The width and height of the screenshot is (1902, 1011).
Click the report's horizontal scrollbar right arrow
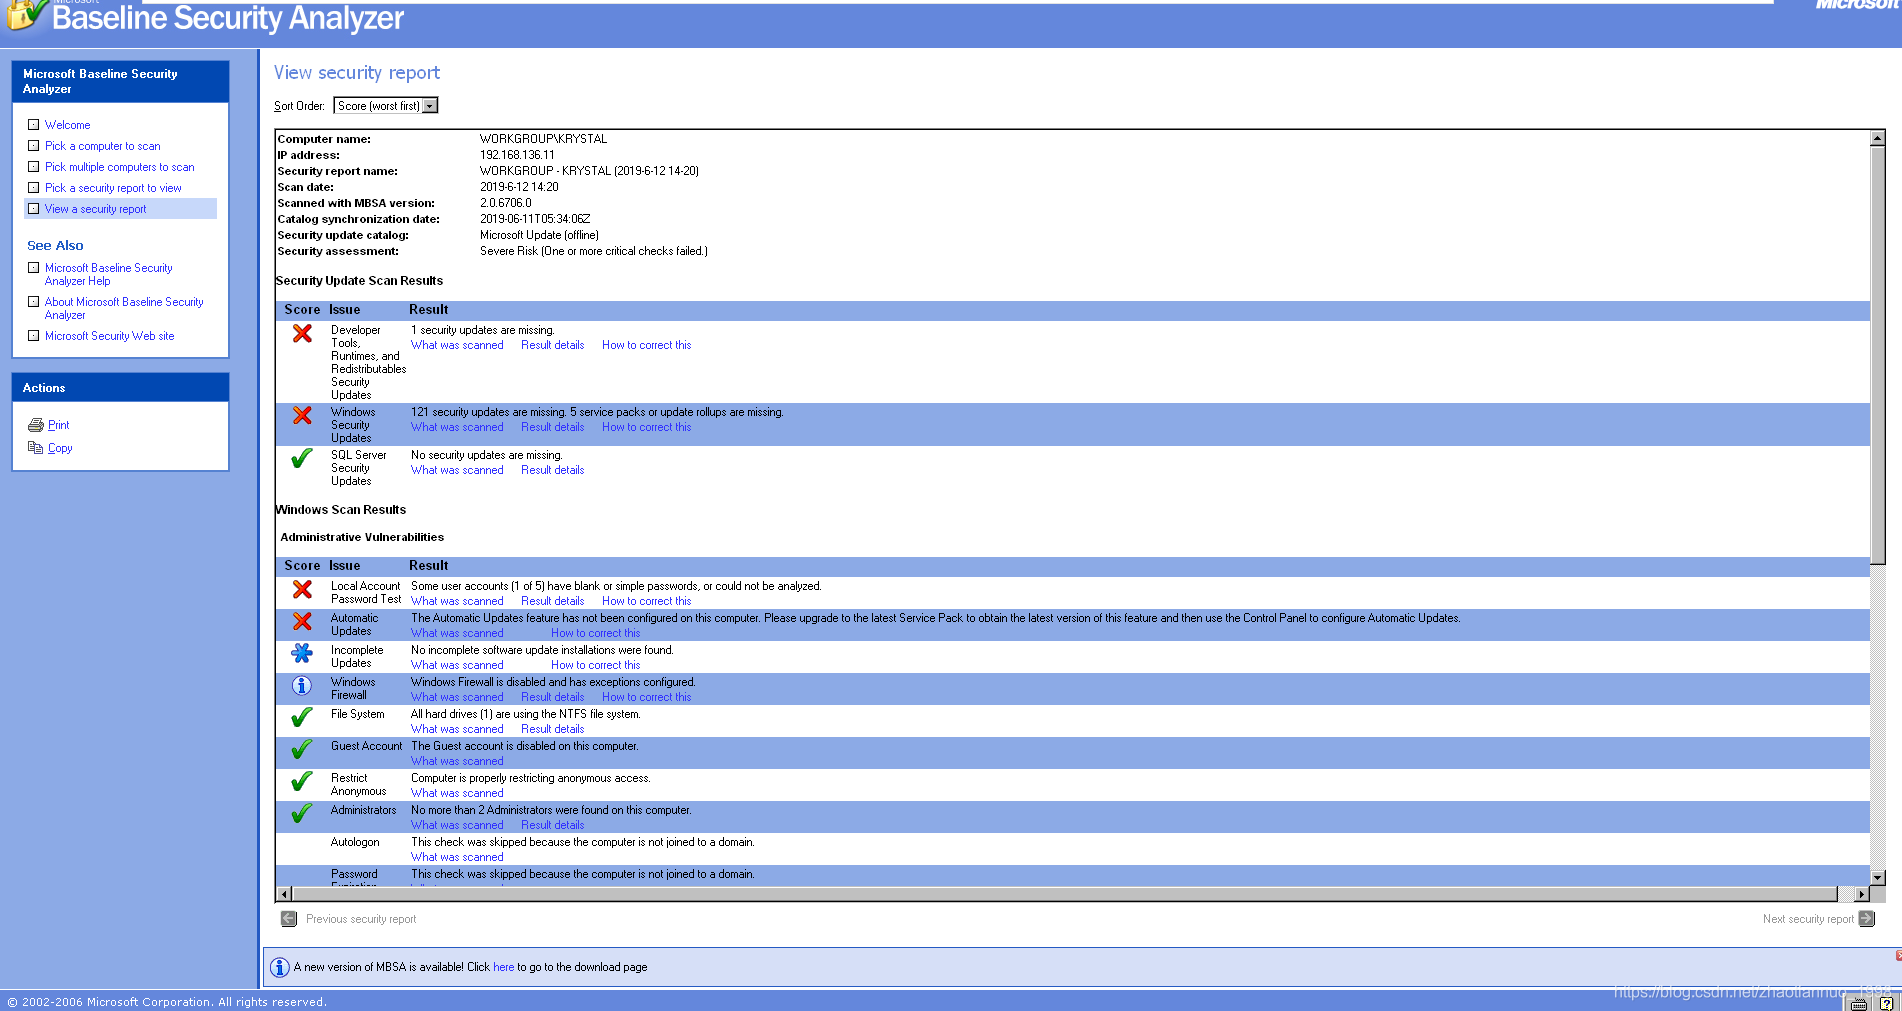click(x=1861, y=894)
